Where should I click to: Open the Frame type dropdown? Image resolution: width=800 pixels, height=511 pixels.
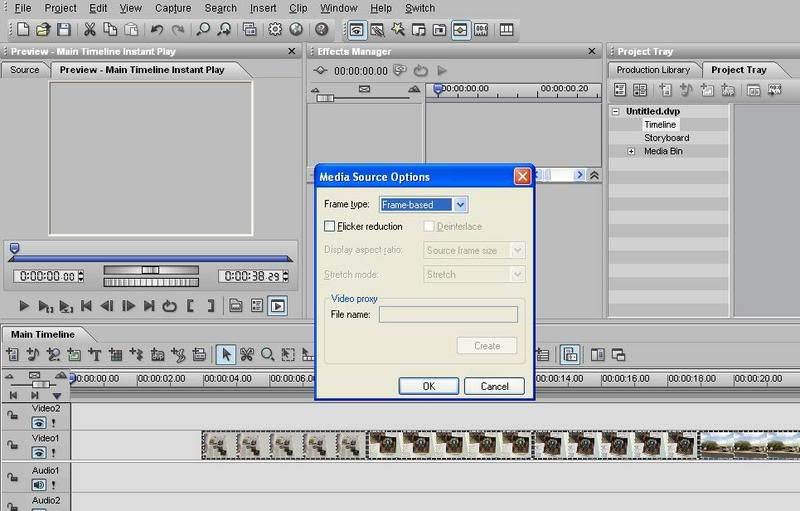coord(460,204)
